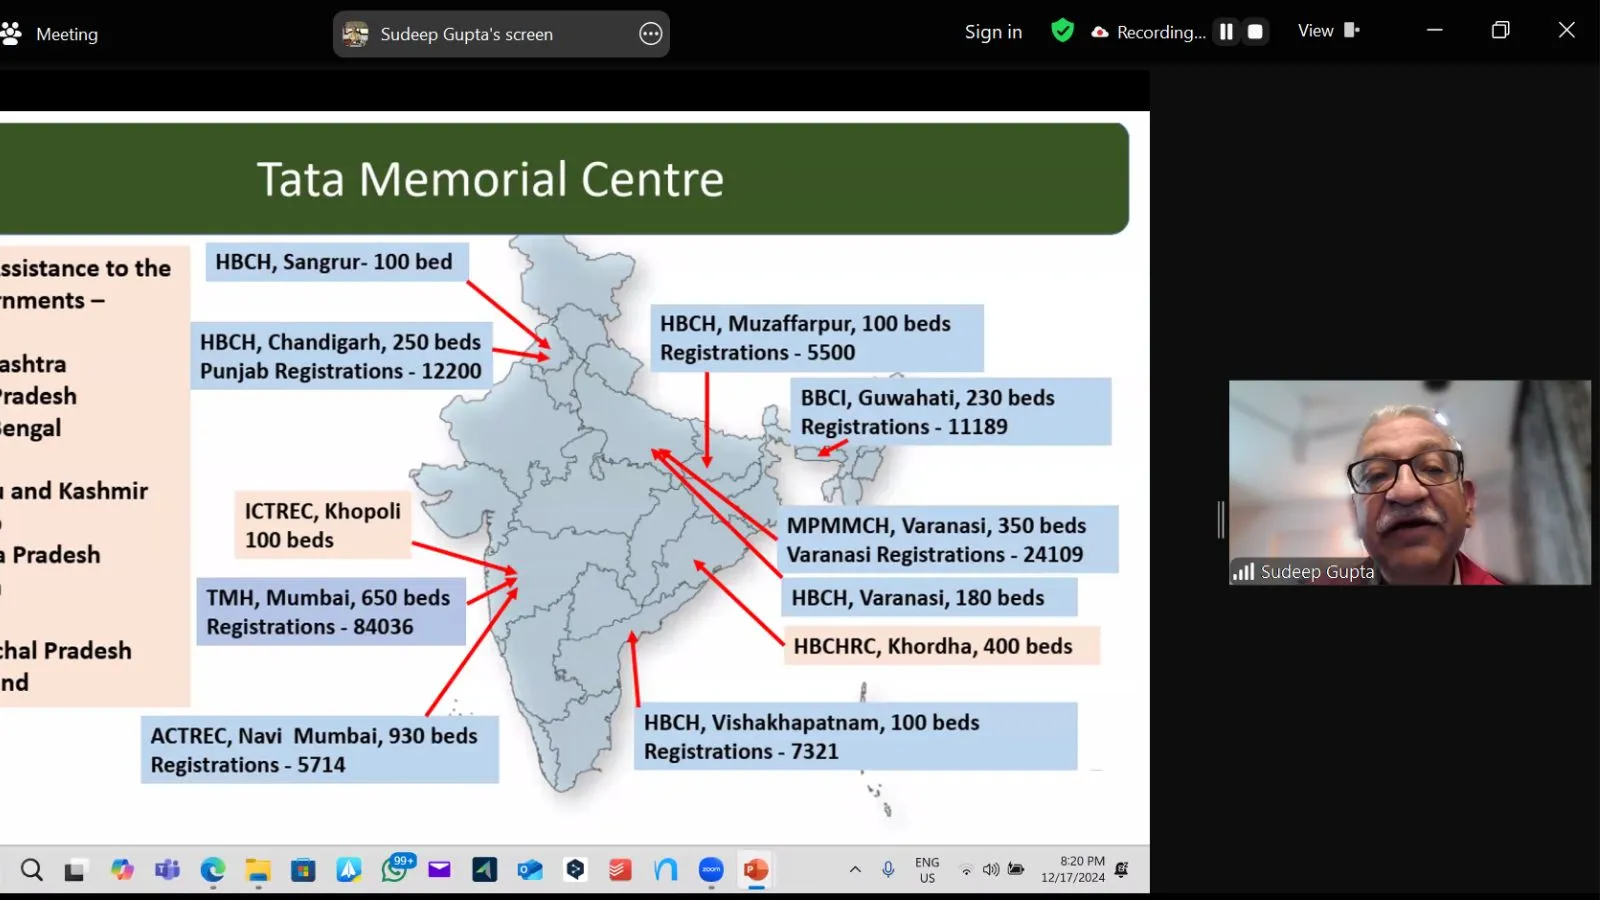Viewport: 1600px width, 900px height.
Task: Click the ENG US language indicator
Action: [x=927, y=870]
